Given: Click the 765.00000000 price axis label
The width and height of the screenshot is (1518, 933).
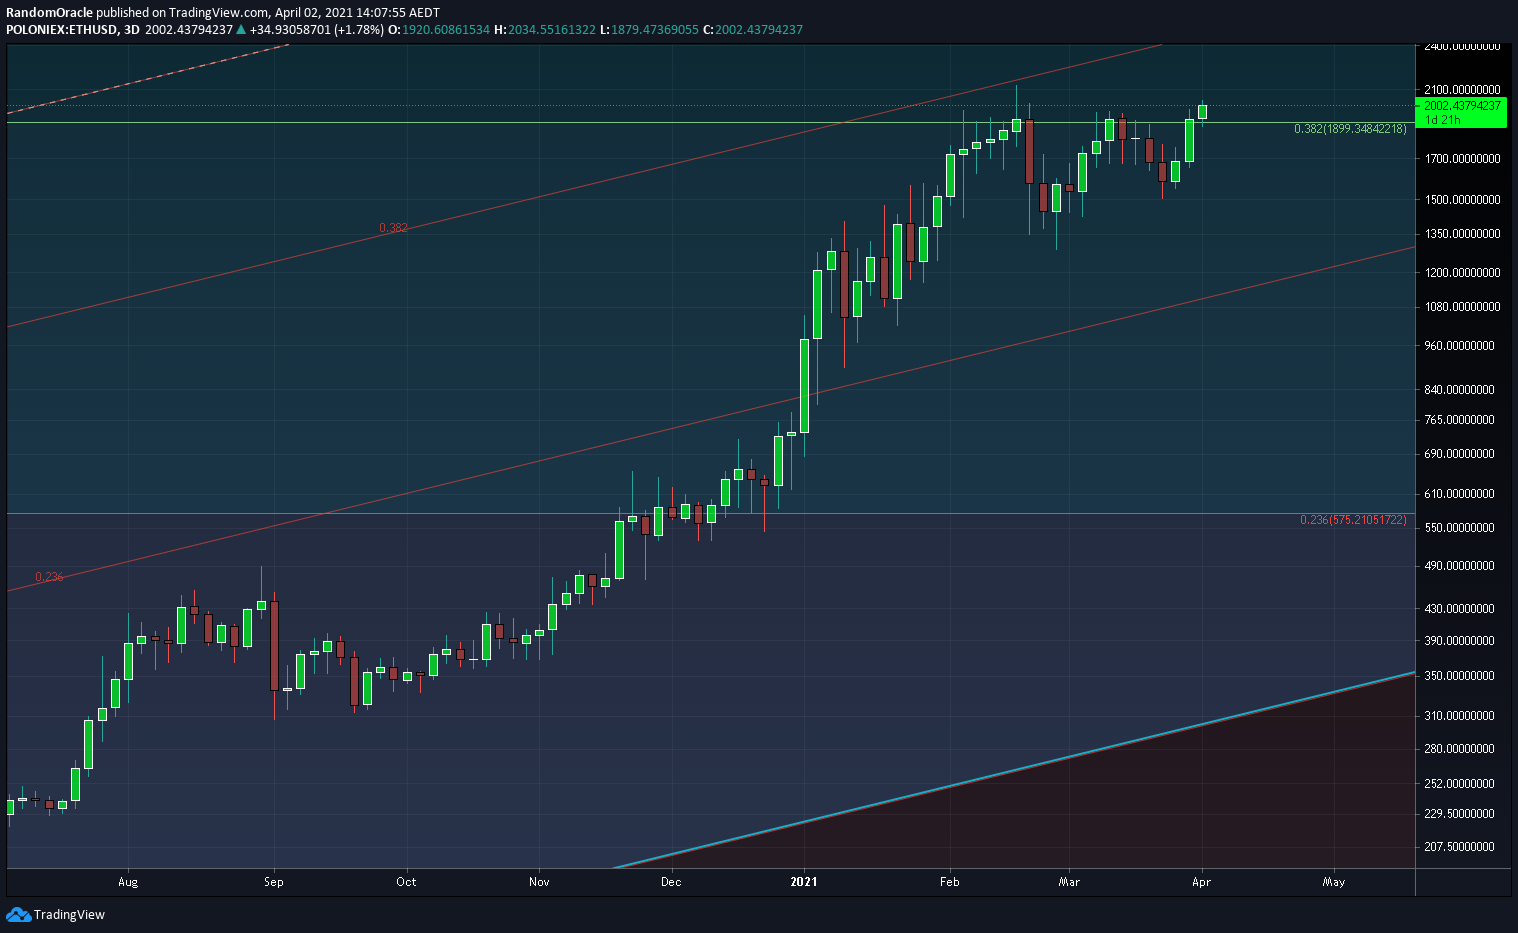Looking at the screenshot, I should tap(1459, 420).
